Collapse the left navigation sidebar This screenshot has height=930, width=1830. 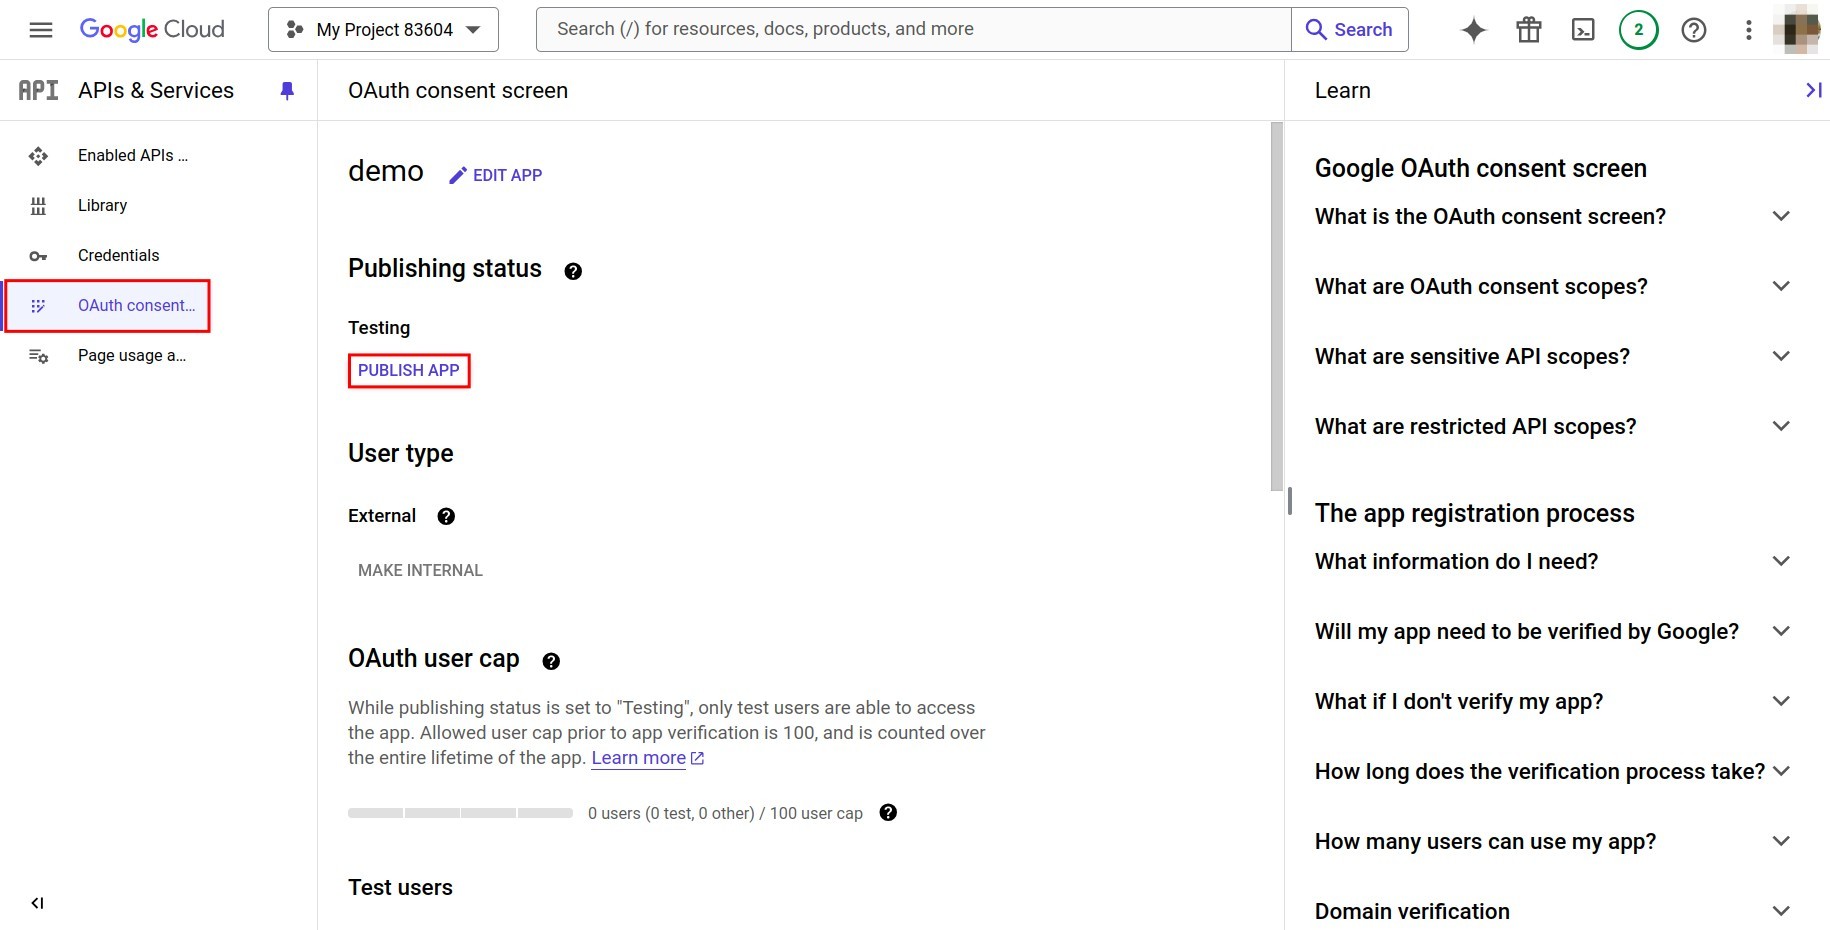[38, 903]
